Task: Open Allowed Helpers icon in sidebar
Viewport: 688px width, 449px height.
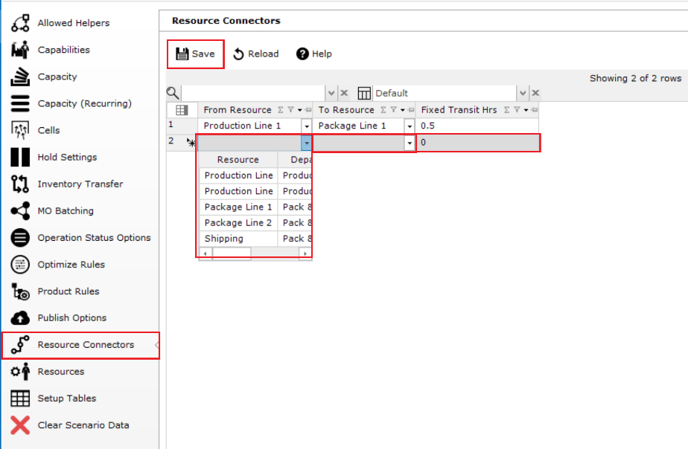Action: (20, 23)
